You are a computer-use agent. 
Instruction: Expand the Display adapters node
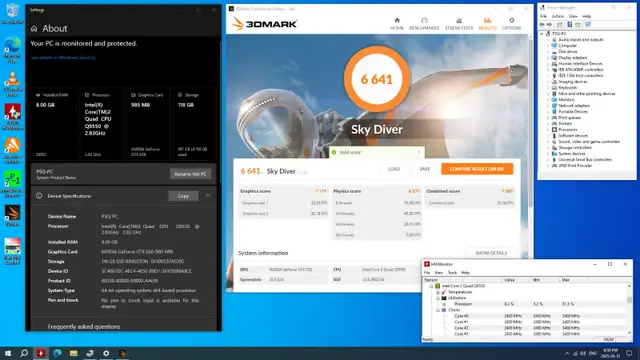549,58
